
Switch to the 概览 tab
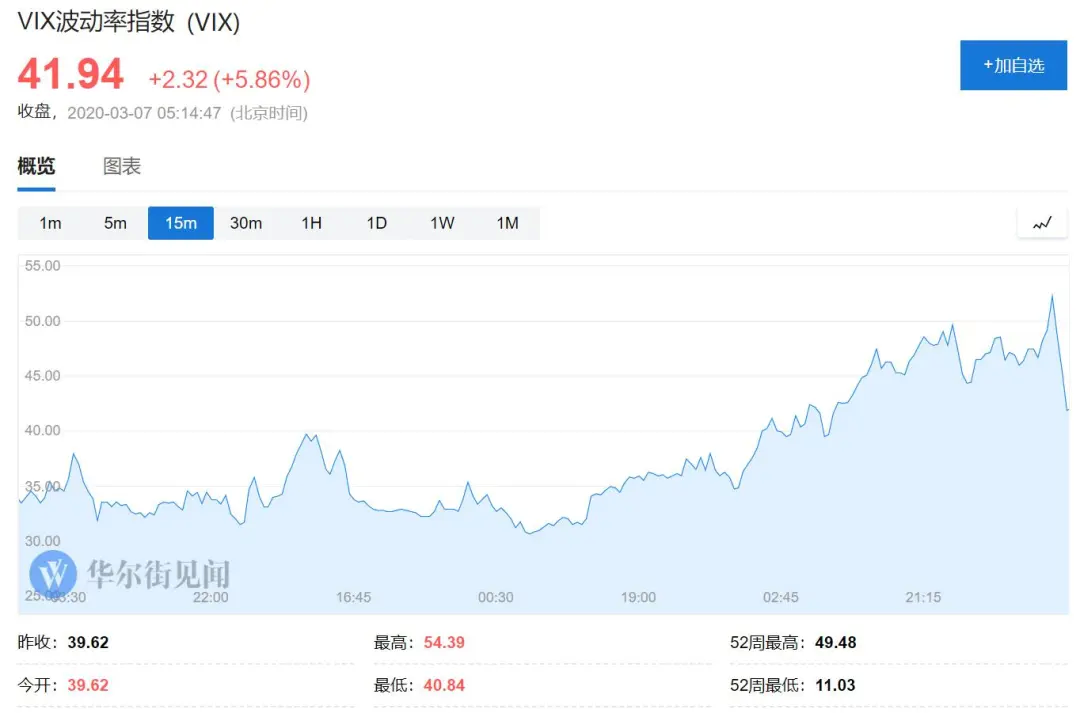36,166
